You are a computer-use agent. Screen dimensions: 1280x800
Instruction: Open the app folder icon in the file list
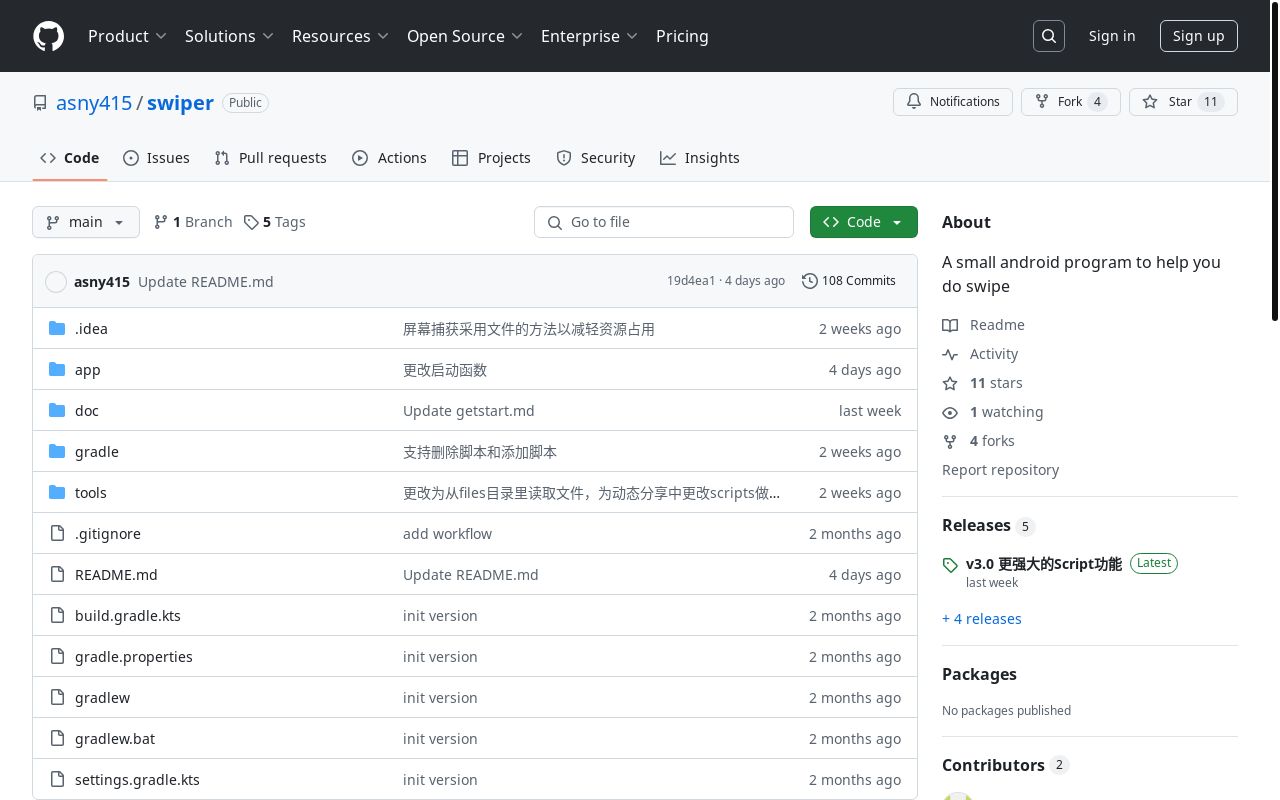pos(57,369)
